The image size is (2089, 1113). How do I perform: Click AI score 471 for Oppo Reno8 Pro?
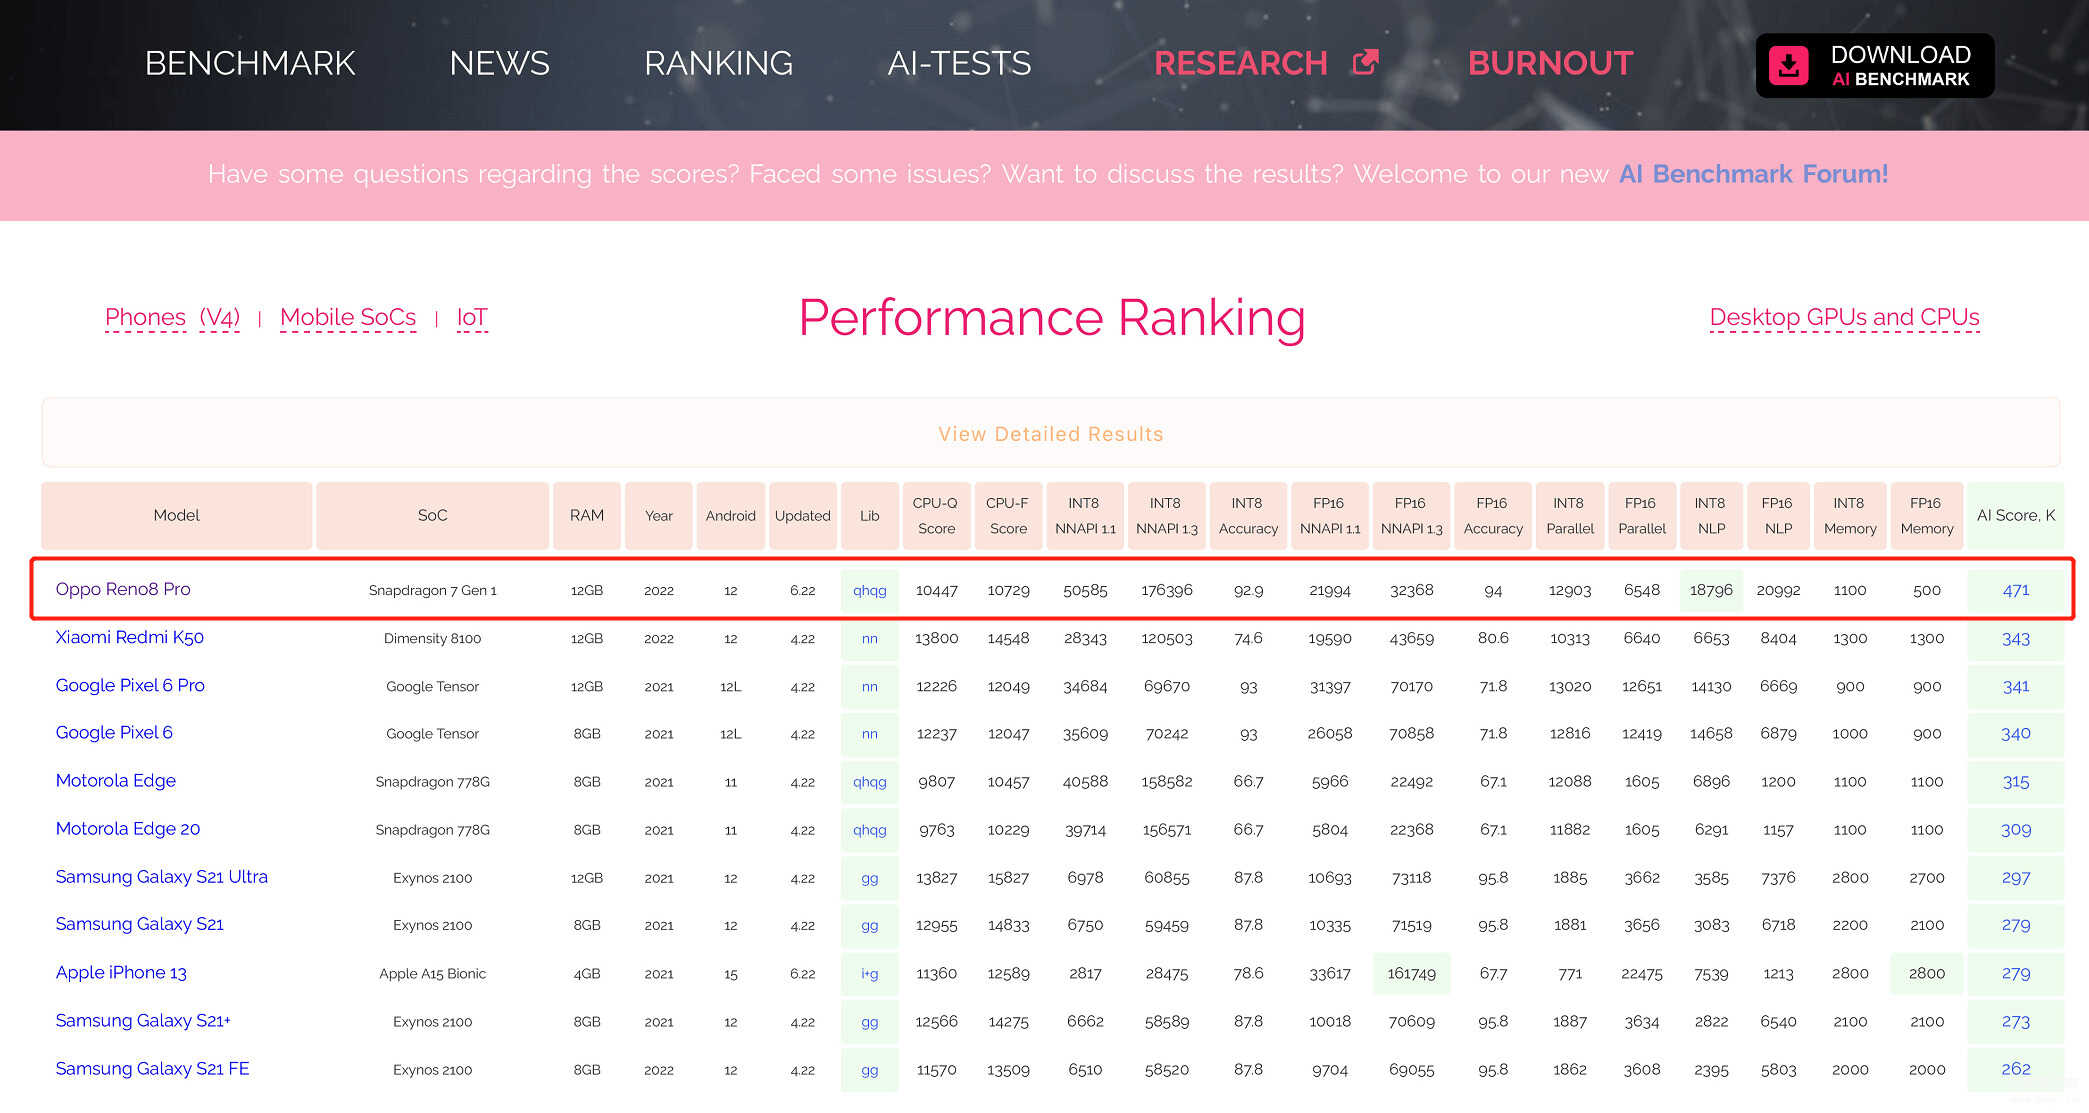point(2016,590)
